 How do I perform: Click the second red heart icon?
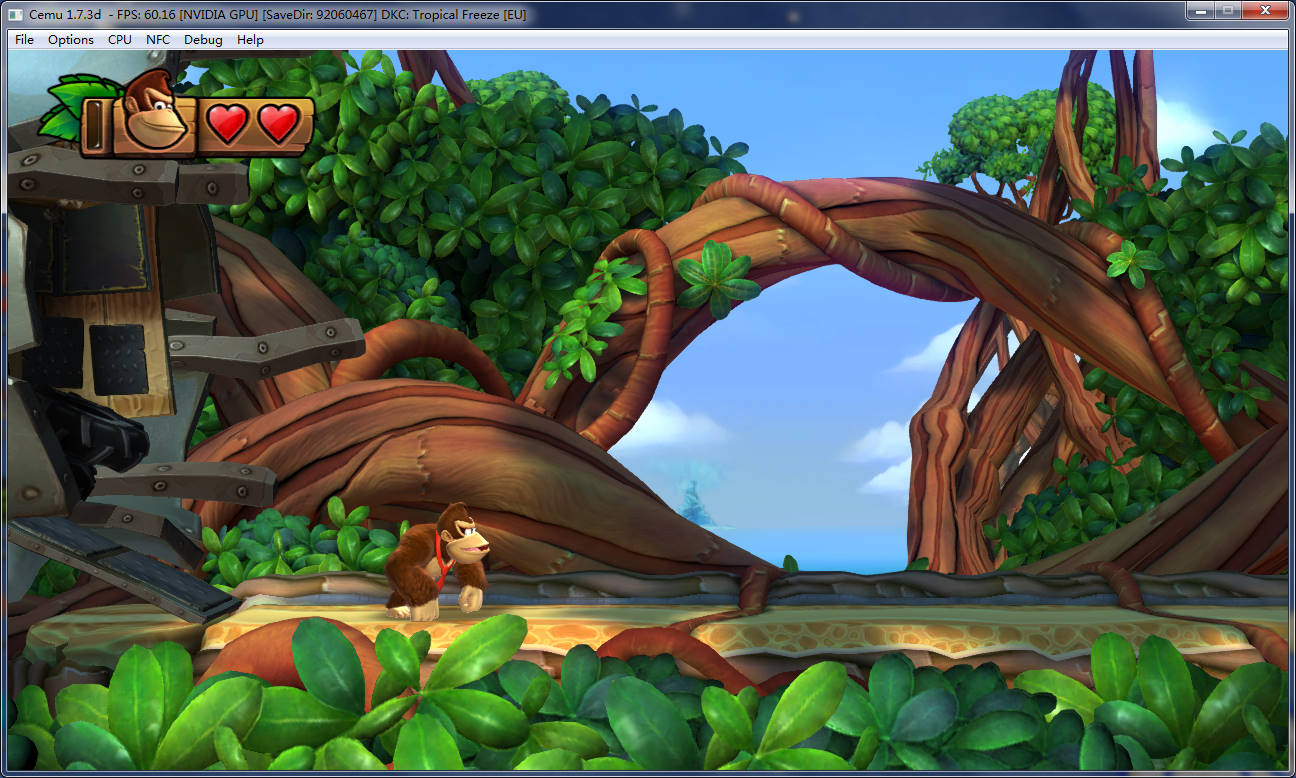(278, 123)
